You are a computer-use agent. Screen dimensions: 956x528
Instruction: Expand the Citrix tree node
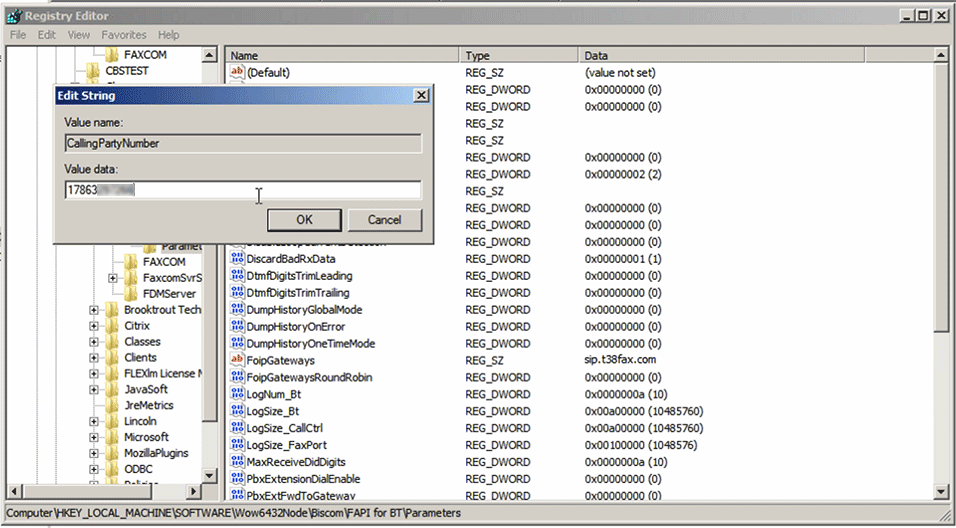(93, 326)
